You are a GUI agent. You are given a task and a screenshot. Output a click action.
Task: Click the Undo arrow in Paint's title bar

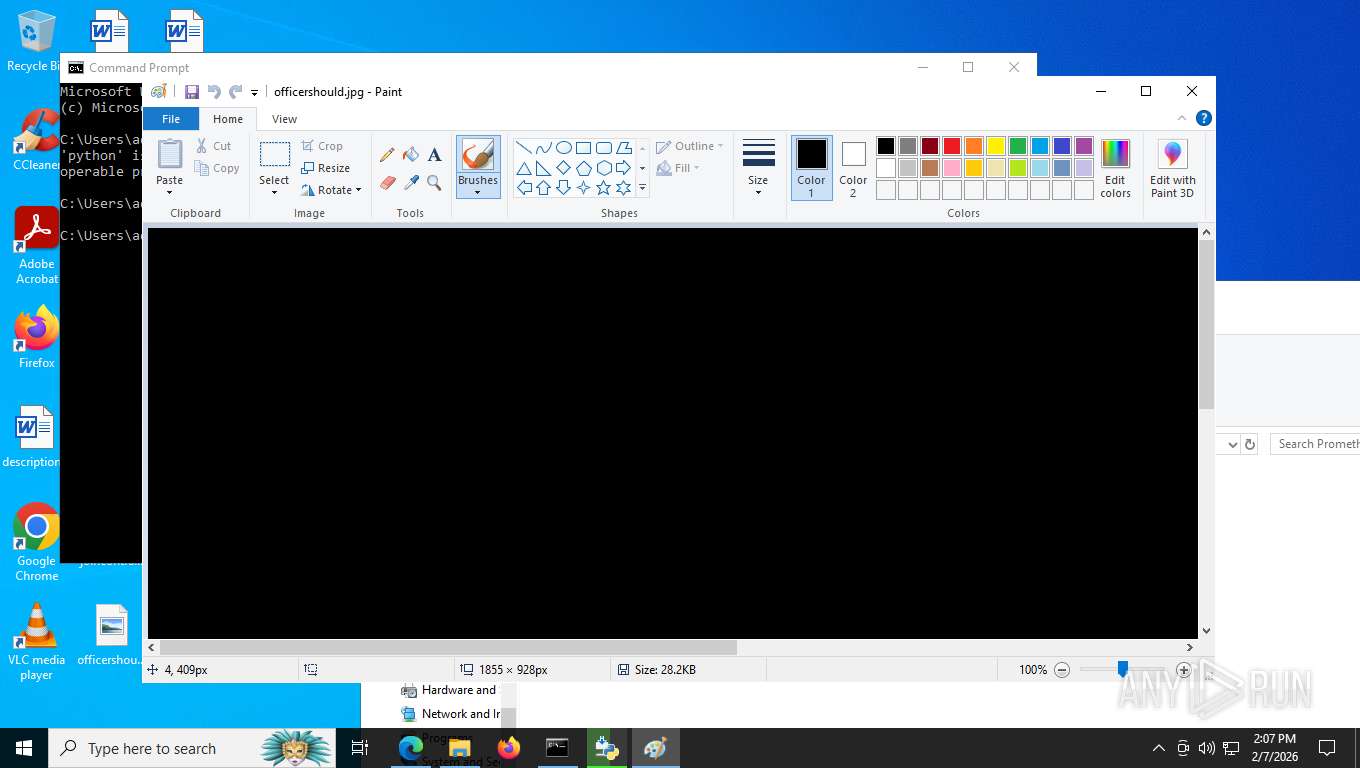pos(214,92)
